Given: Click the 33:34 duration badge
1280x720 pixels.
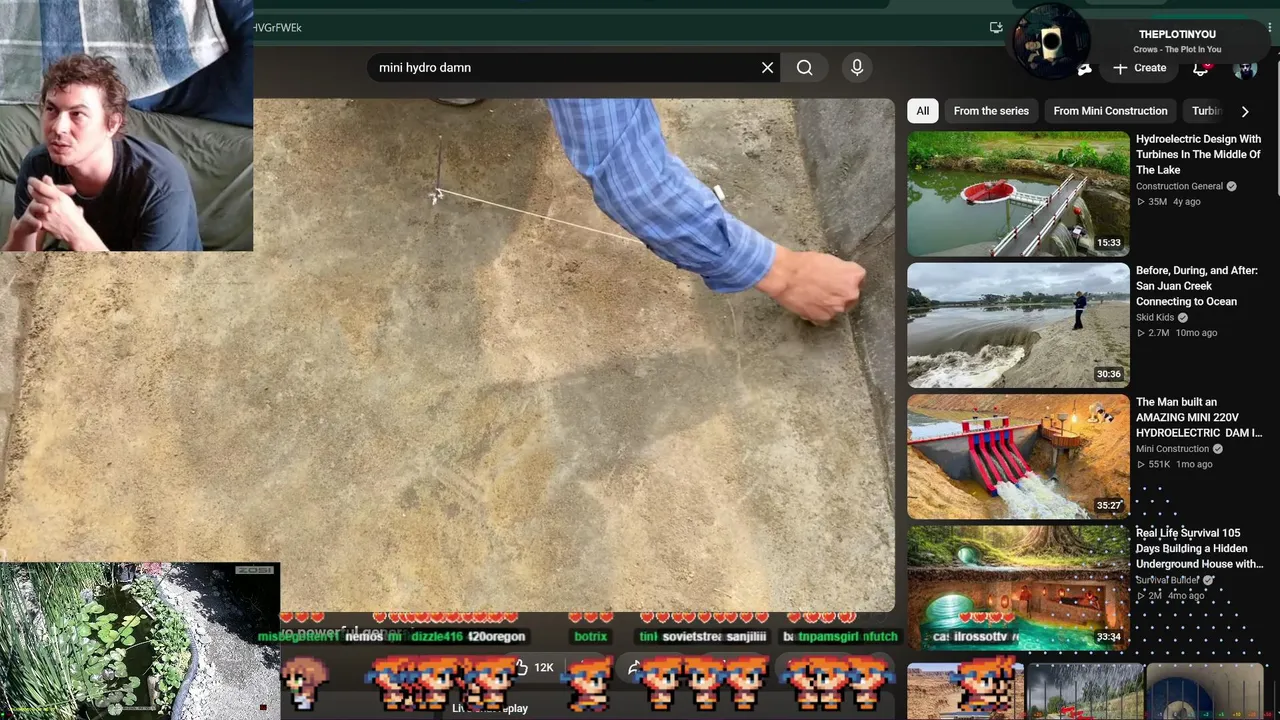Looking at the screenshot, I should click(x=1108, y=637).
